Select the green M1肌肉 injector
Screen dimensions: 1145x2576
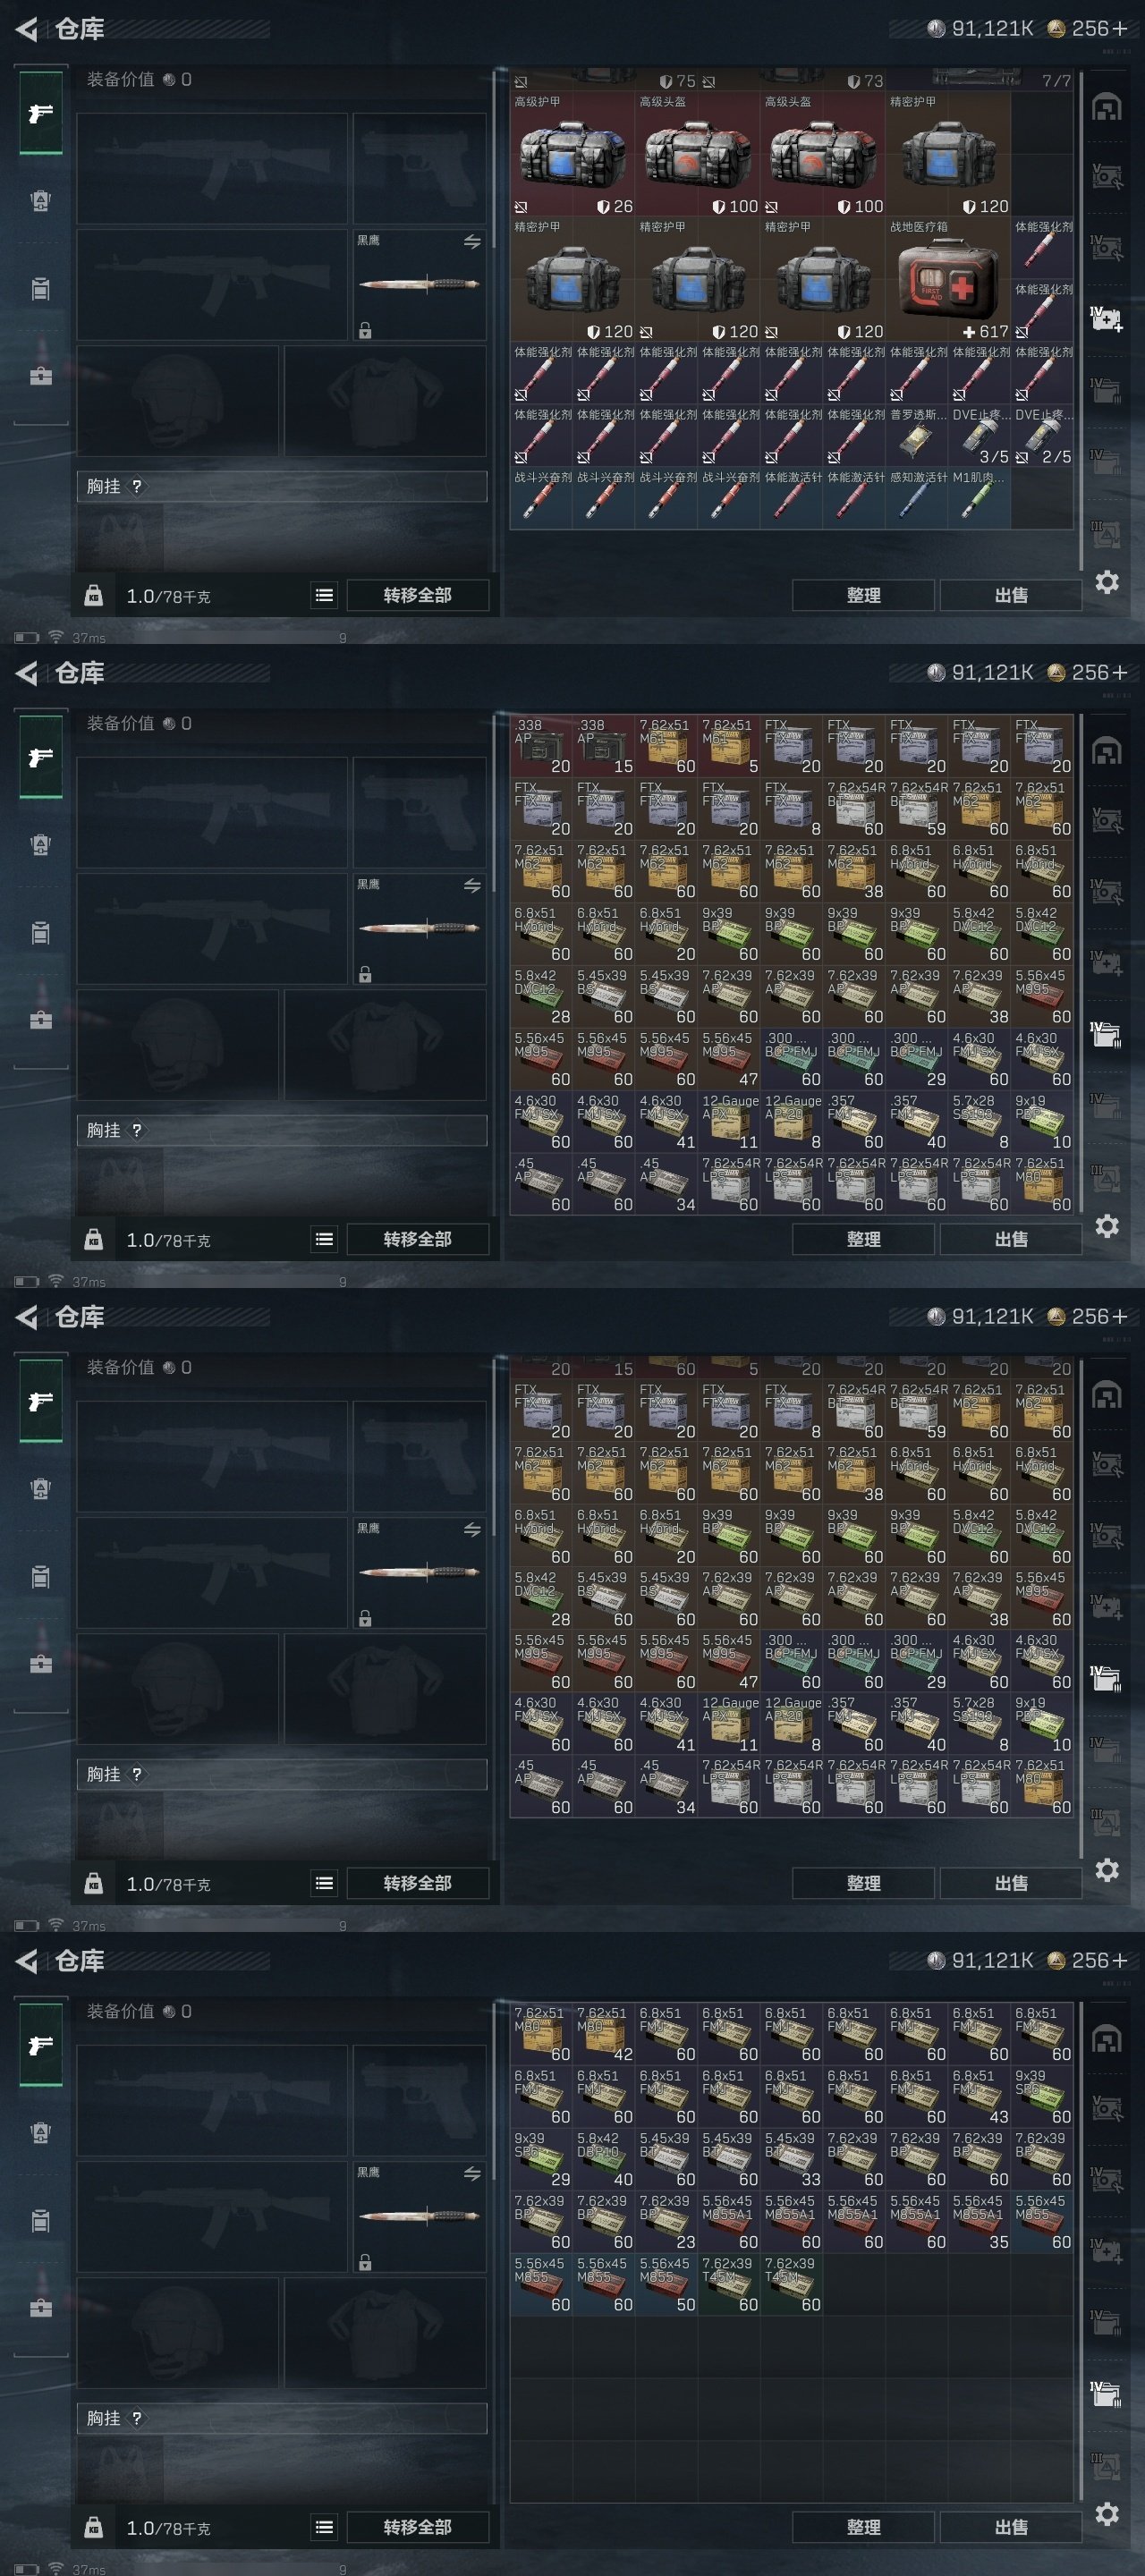click(978, 498)
